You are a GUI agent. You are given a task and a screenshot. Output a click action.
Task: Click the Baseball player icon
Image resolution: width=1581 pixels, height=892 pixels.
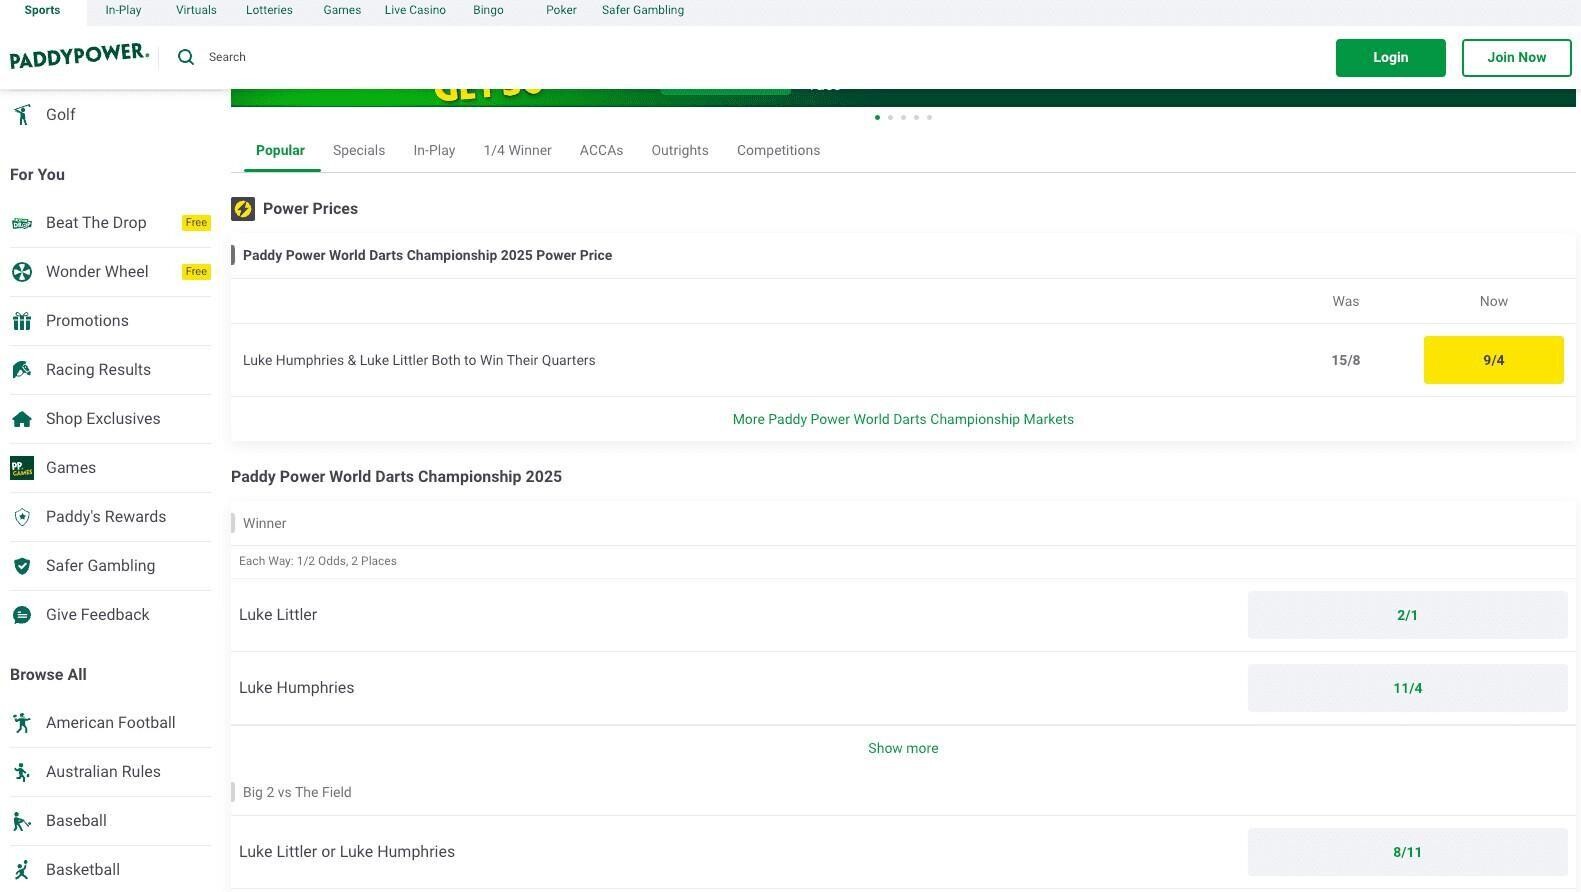click(22, 821)
